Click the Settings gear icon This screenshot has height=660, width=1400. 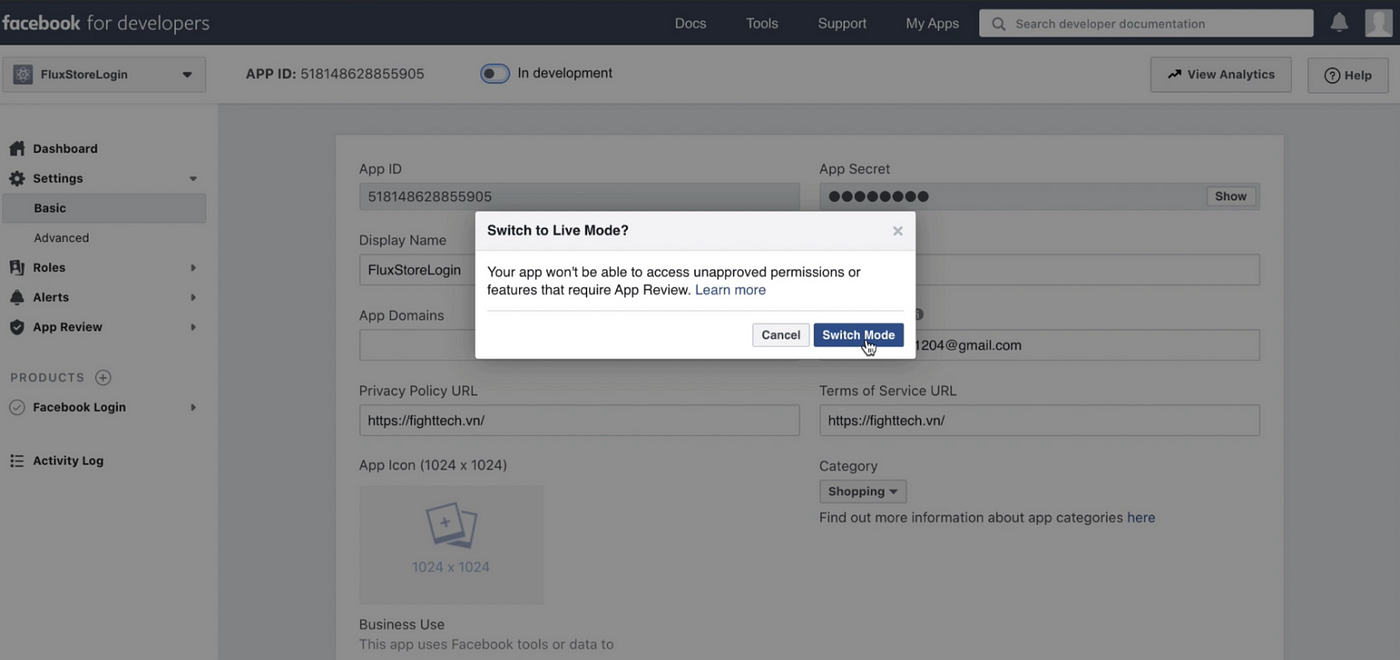17,178
